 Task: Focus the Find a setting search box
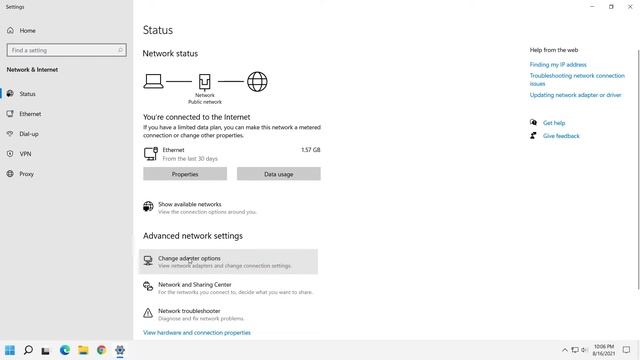tap(67, 50)
